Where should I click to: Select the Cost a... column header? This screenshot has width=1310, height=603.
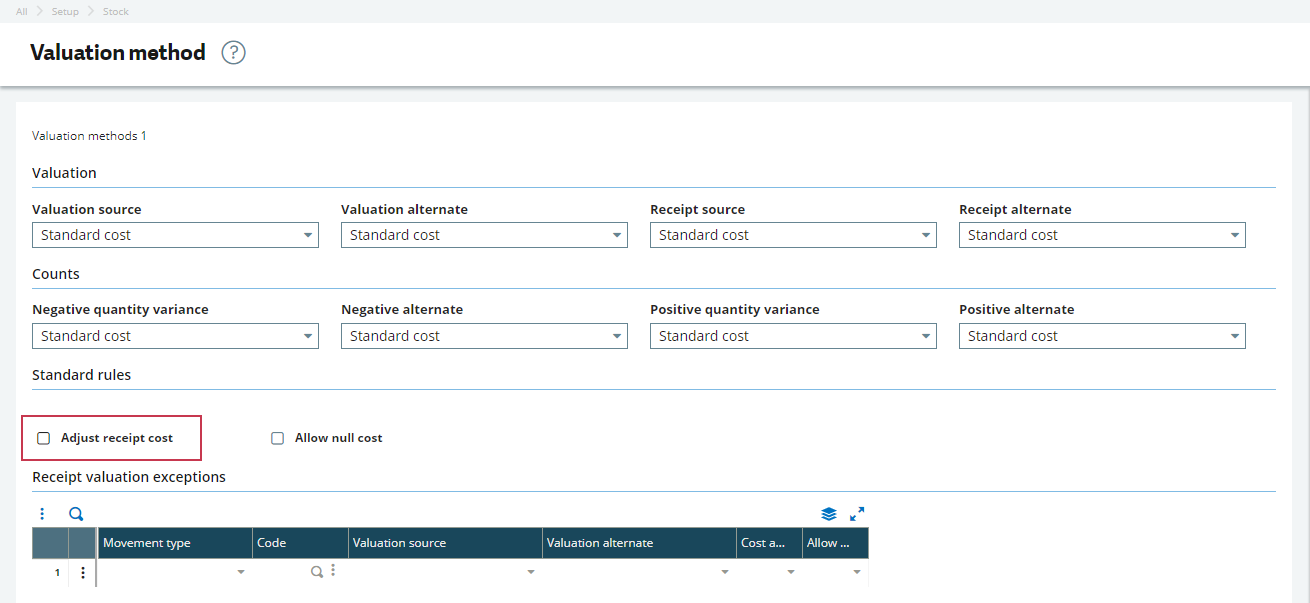(769, 543)
